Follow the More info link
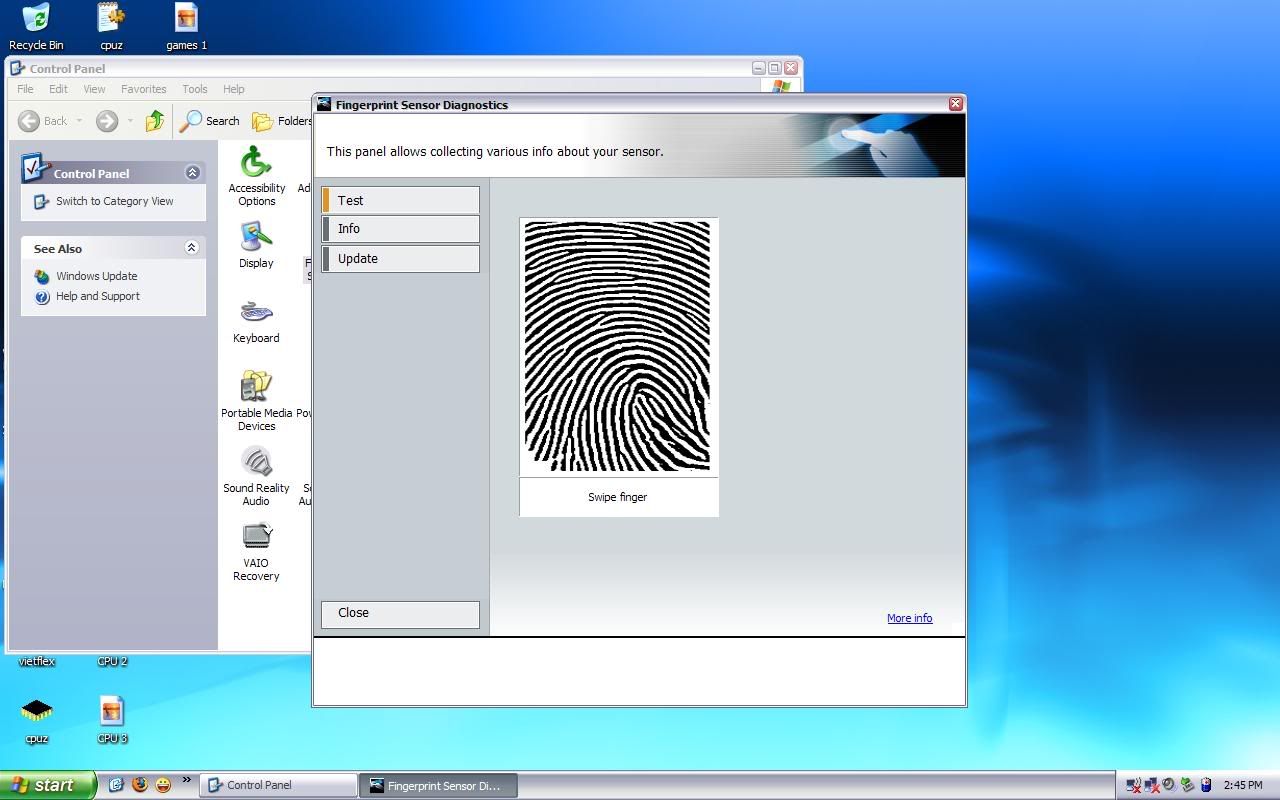Screen dimensions: 1280x800 pyautogui.click(x=909, y=618)
